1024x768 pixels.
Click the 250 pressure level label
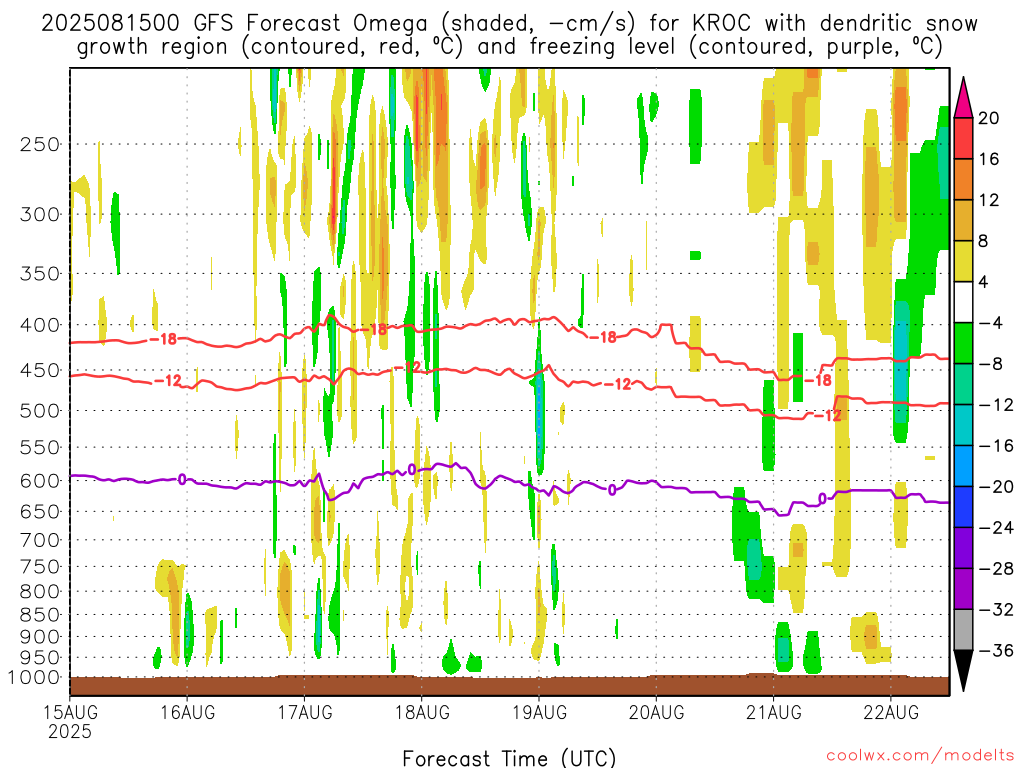[x=40, y=144]
